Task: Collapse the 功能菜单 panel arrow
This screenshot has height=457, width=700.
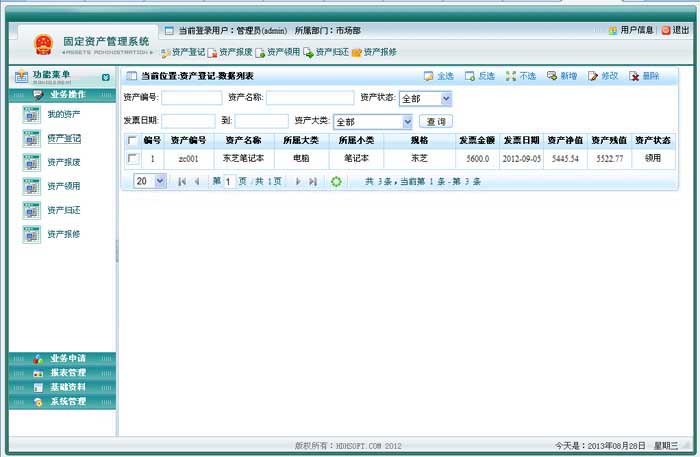Action: pyautogui.click(x=106, y=76)
